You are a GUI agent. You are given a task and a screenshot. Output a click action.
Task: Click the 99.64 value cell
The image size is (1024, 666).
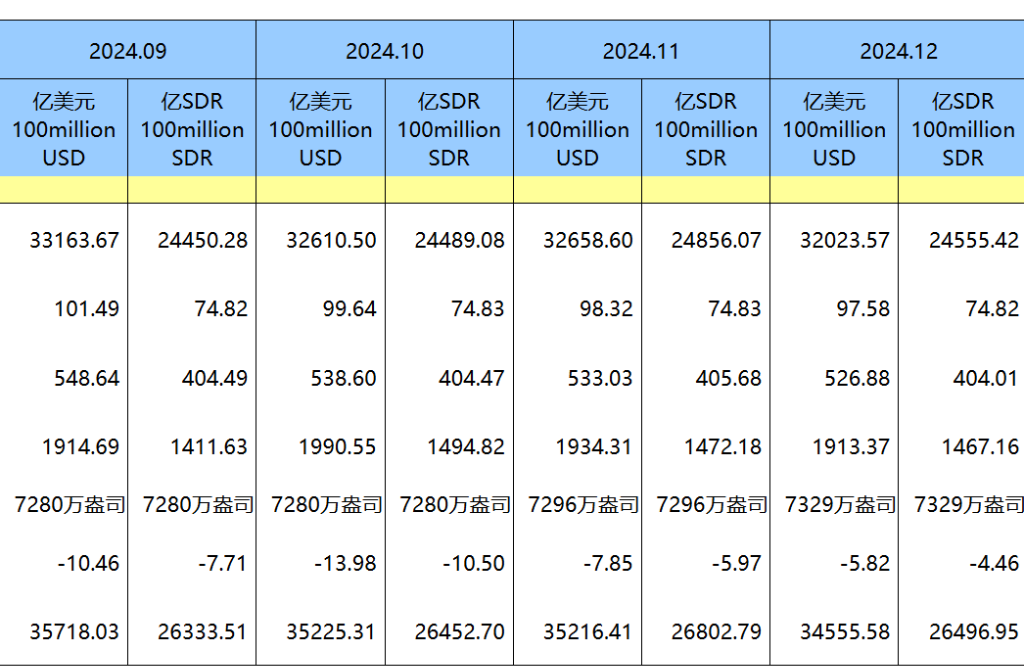pyautogui.click(x=350, y=309)
